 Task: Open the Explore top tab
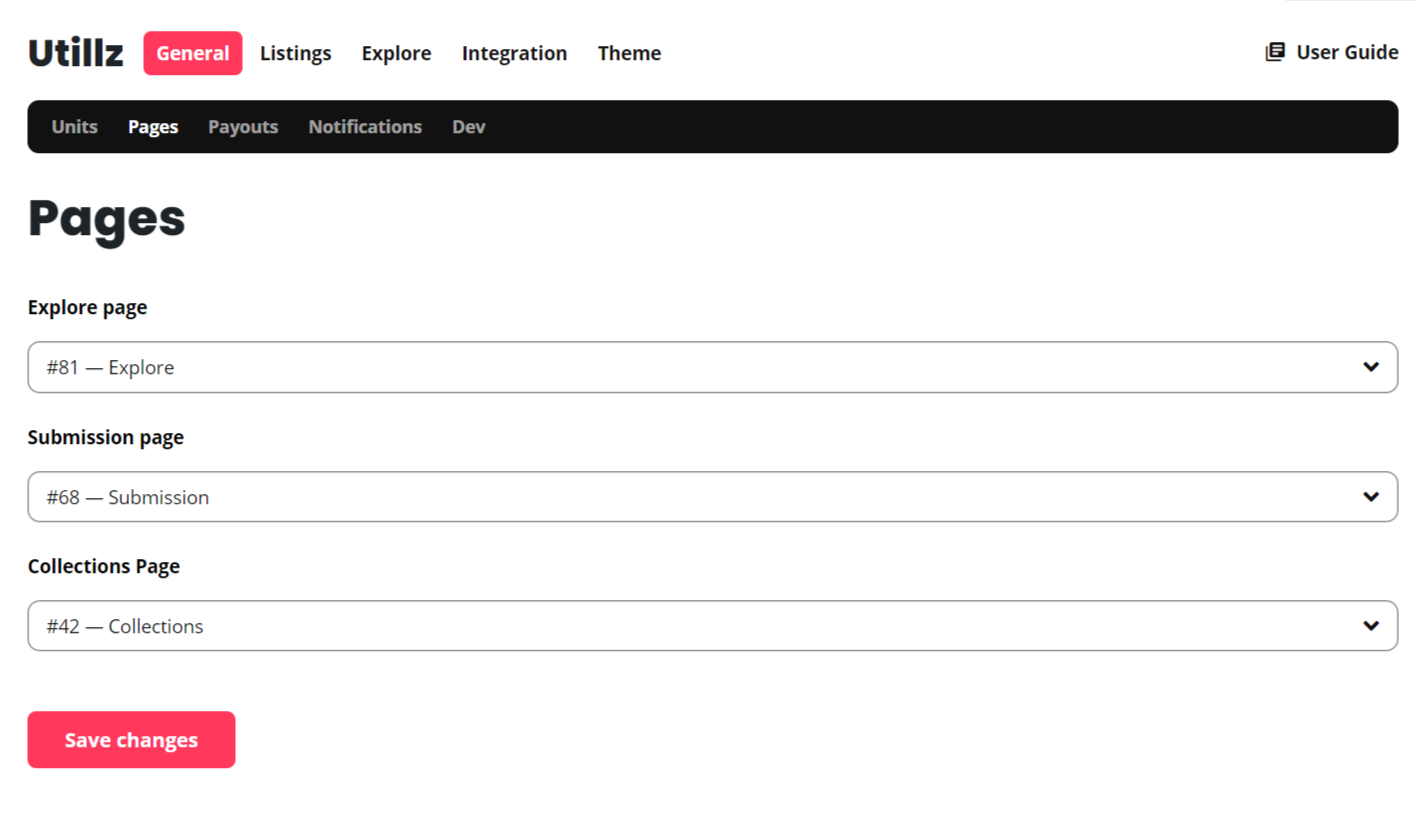pyautogui.click(x=397, y=53)
